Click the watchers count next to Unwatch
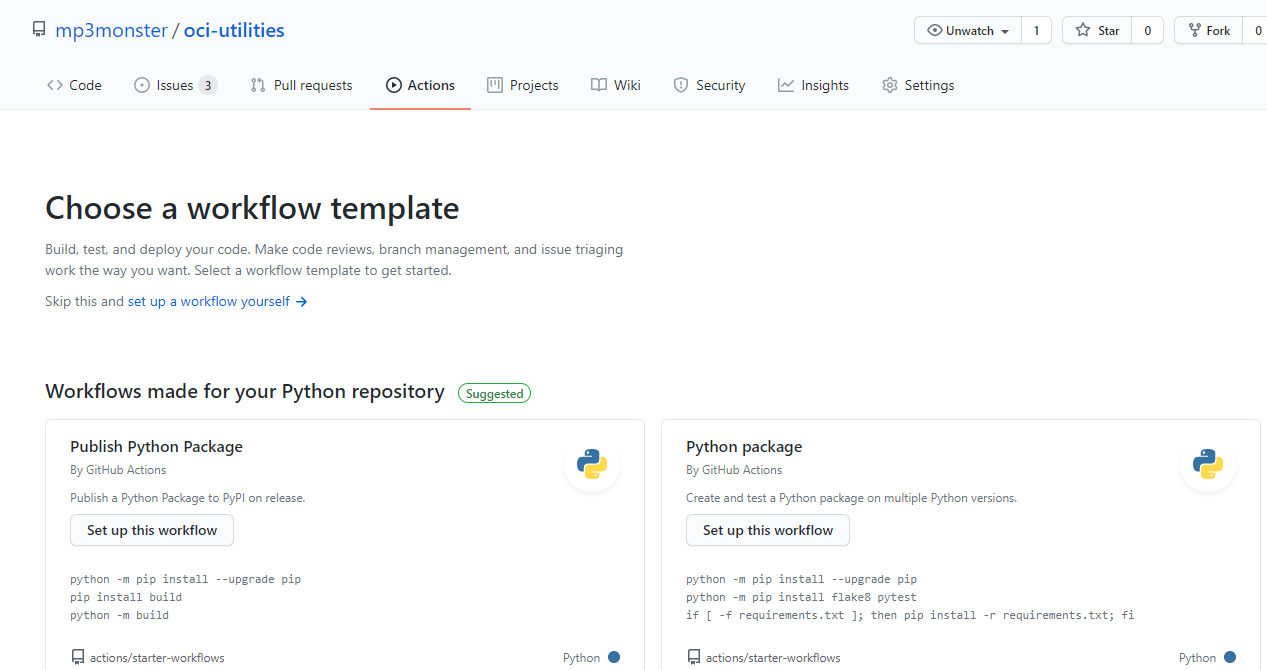The image size is (1267, 670). click(1036, 31)
